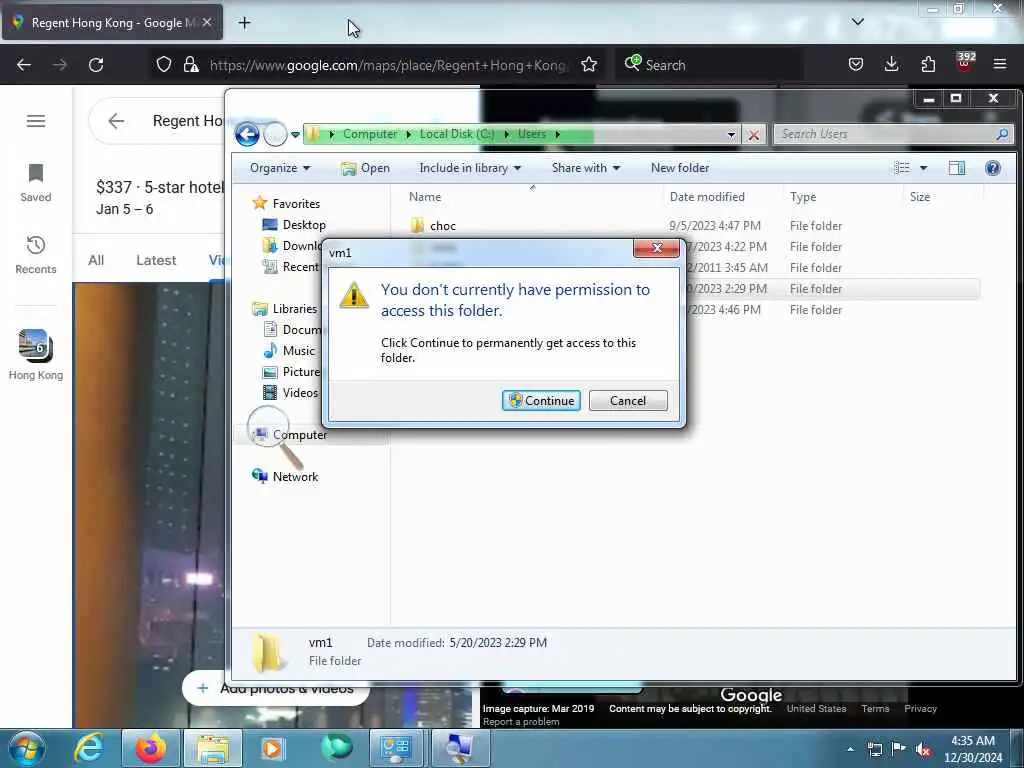Go back in the Explorer window

(x=247, y=135)
